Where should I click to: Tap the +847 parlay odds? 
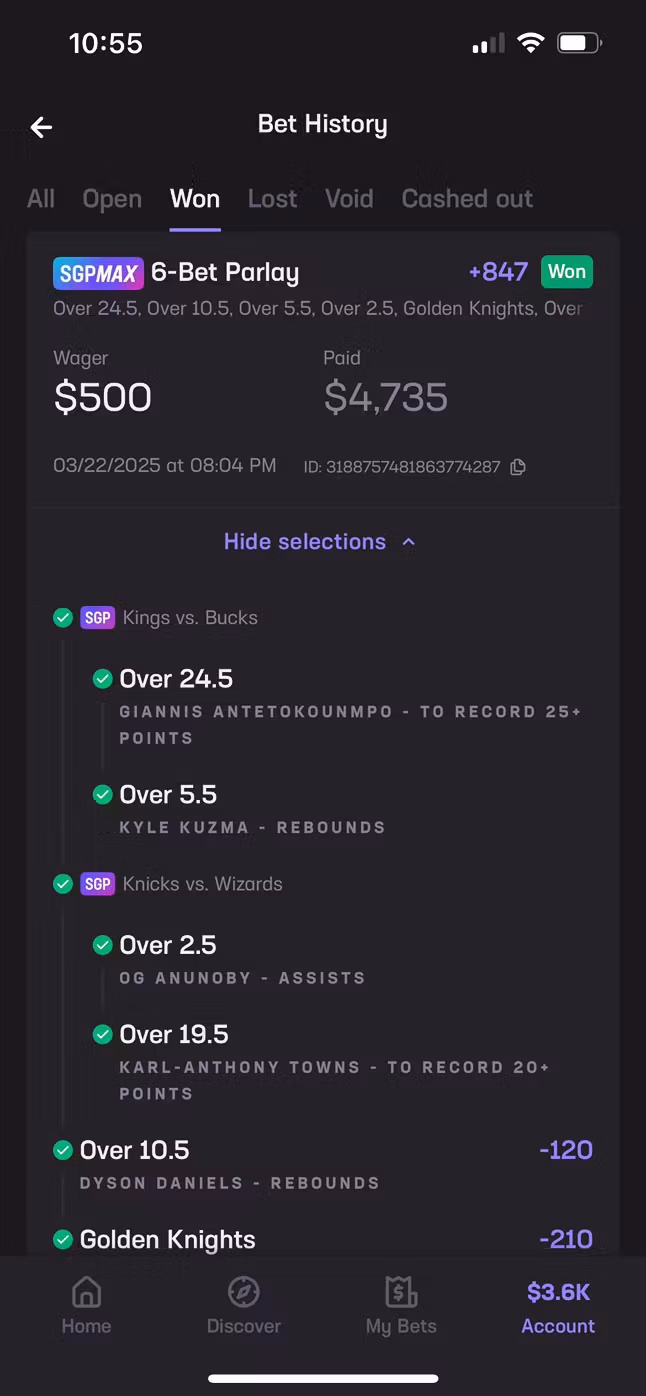[498, 272]
